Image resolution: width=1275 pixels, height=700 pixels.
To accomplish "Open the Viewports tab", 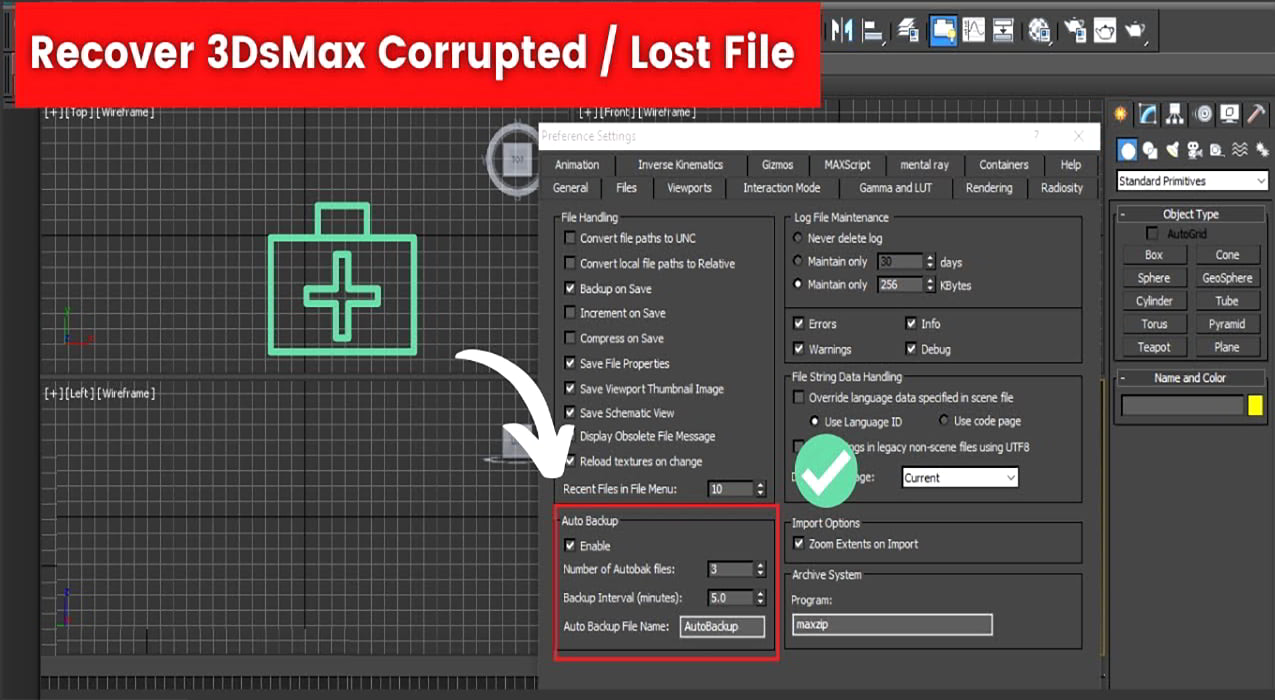I will pos(690,188).
